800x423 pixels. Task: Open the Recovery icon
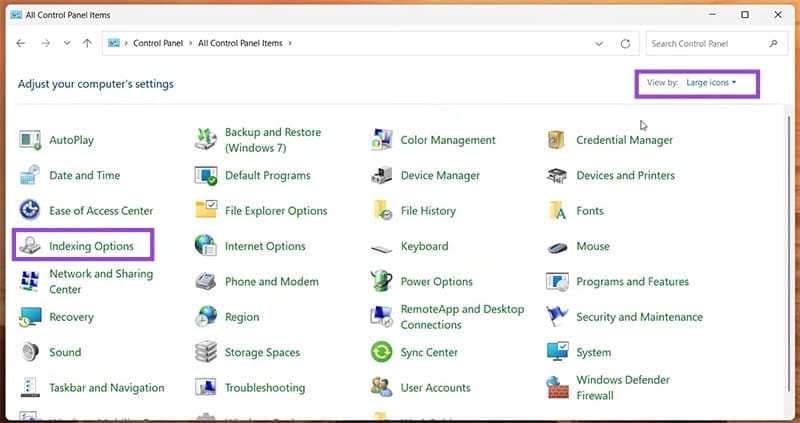tap(30, 316)
